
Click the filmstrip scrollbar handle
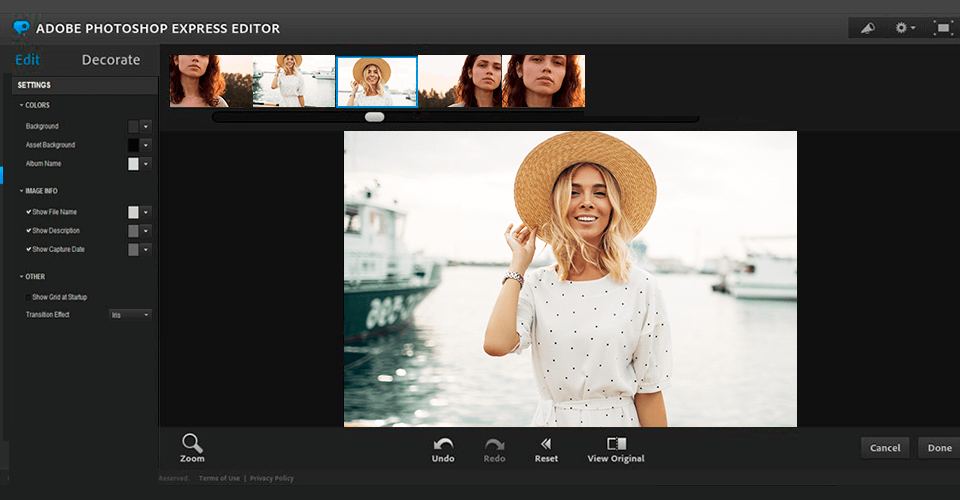click(x=375, y=117)
